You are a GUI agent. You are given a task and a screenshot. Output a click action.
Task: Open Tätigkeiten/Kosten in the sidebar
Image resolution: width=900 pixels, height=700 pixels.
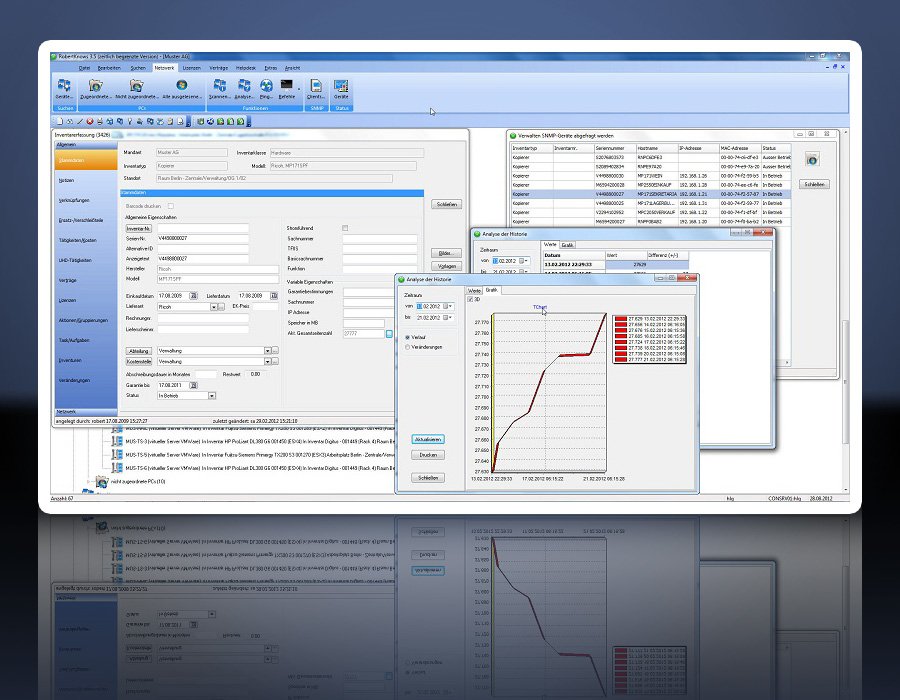(77, 240)
